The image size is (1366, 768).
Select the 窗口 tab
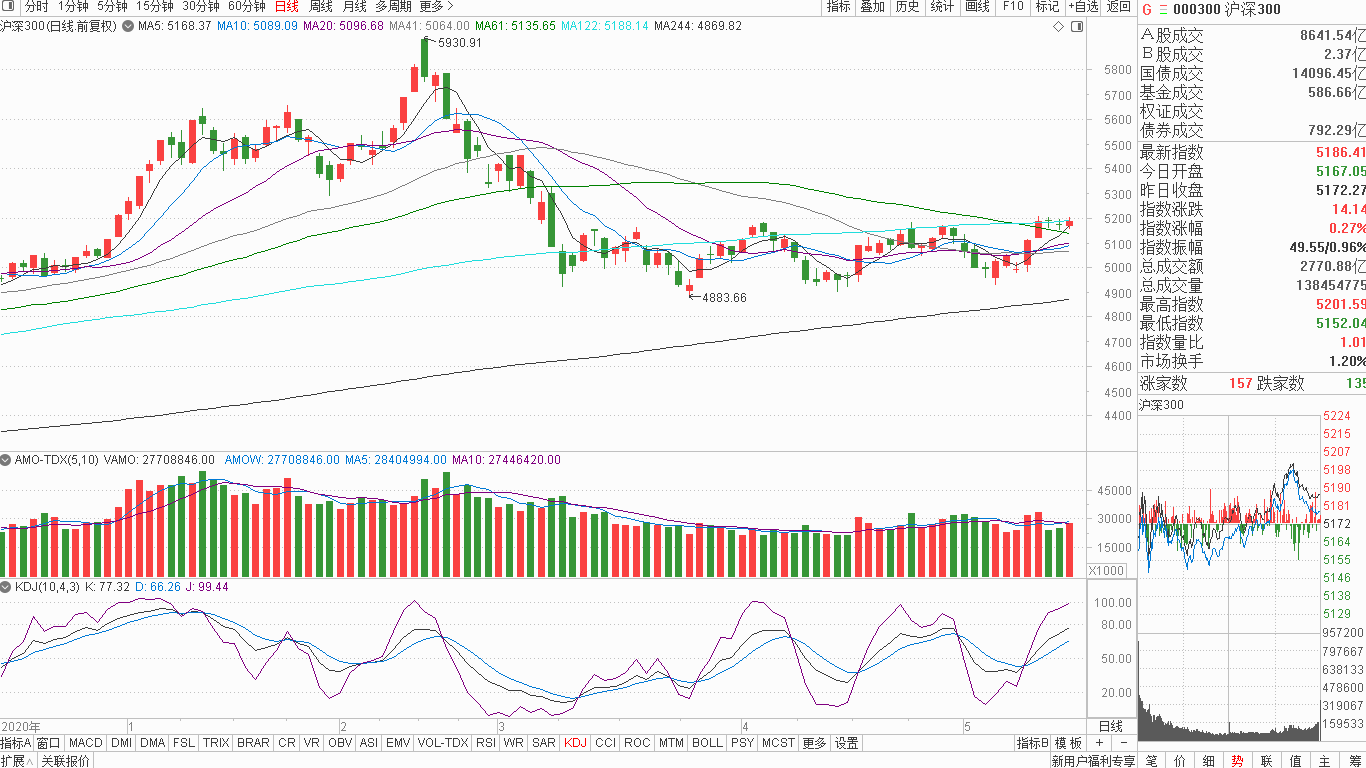click(49, 743)
